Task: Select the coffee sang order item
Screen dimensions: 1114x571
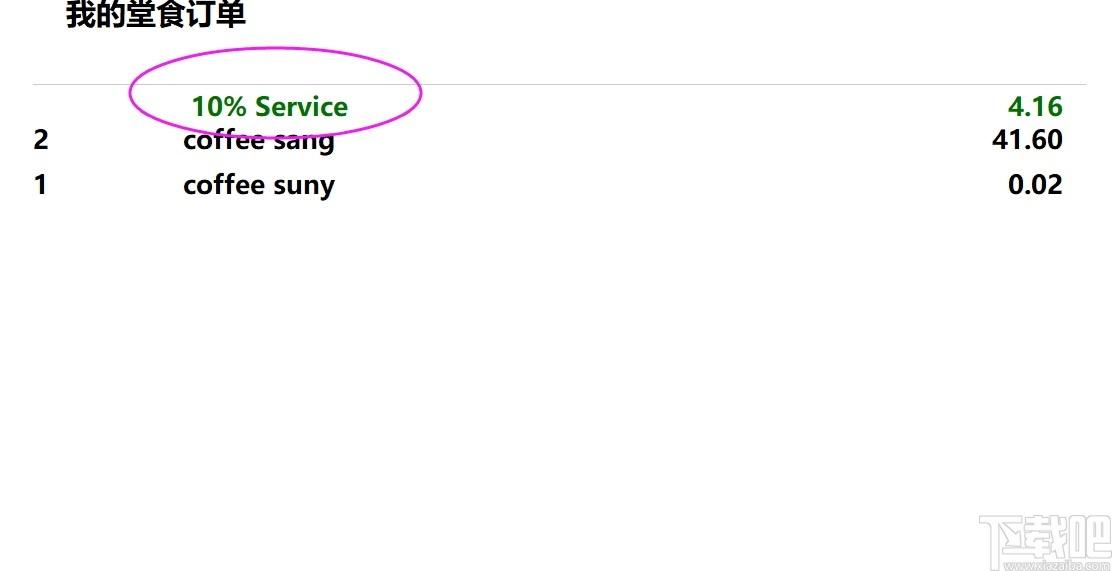Action: (x=259, y=141)
